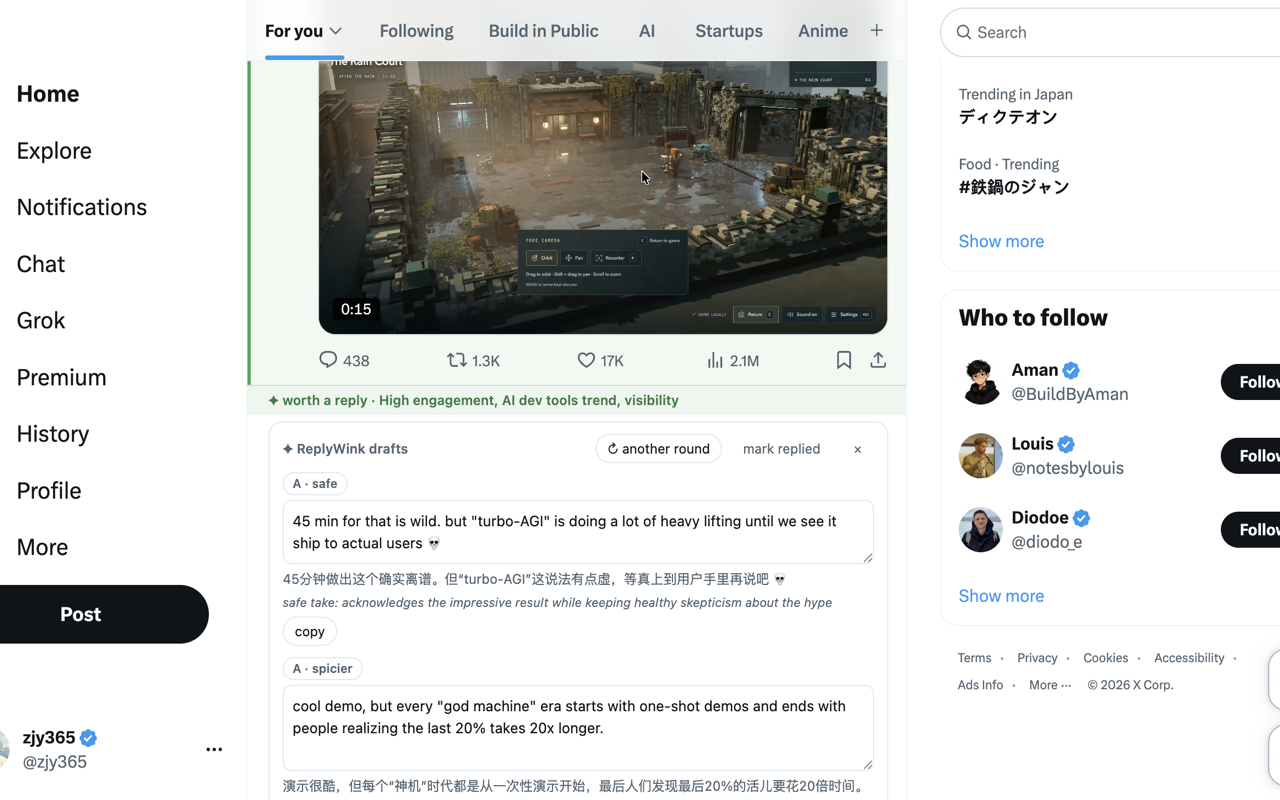Image resolution: width=1280 pixels, height=800 pixels.
Task: Open the Ads Info link
Action: click(980, 685)
